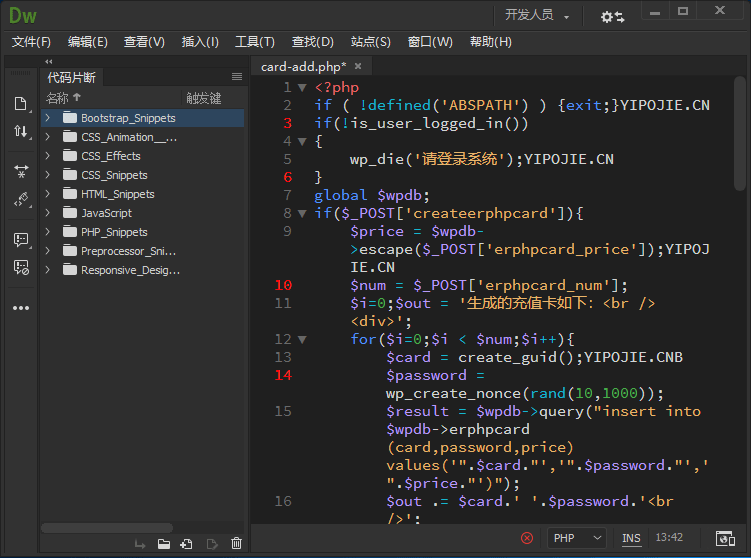Click the red error status icon
The image size is (751, 558).
click(x=527, y=538)
